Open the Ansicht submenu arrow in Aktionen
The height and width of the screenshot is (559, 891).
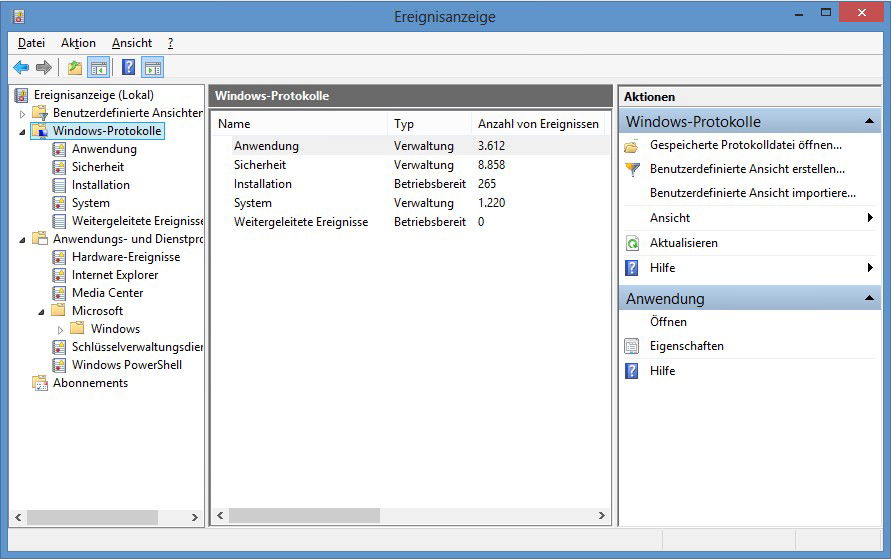tap(870, 218)
